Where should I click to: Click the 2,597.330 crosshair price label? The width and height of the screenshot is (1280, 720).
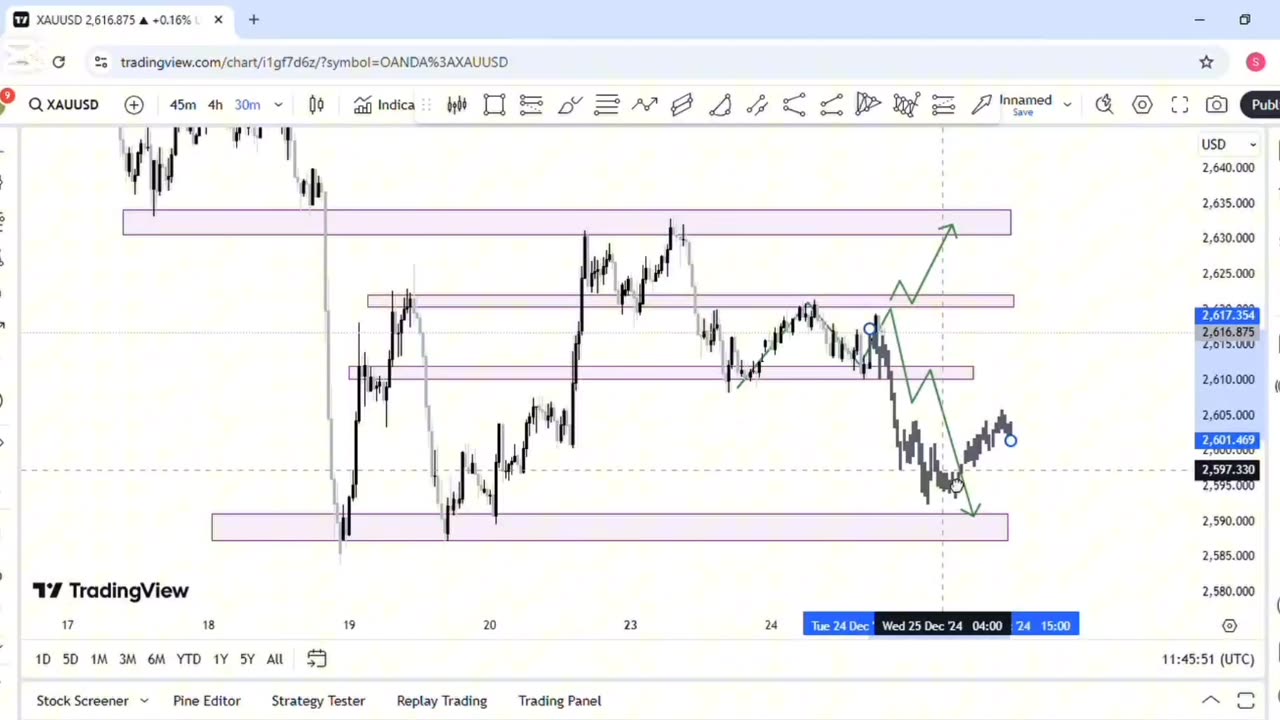coord(1228,470)
